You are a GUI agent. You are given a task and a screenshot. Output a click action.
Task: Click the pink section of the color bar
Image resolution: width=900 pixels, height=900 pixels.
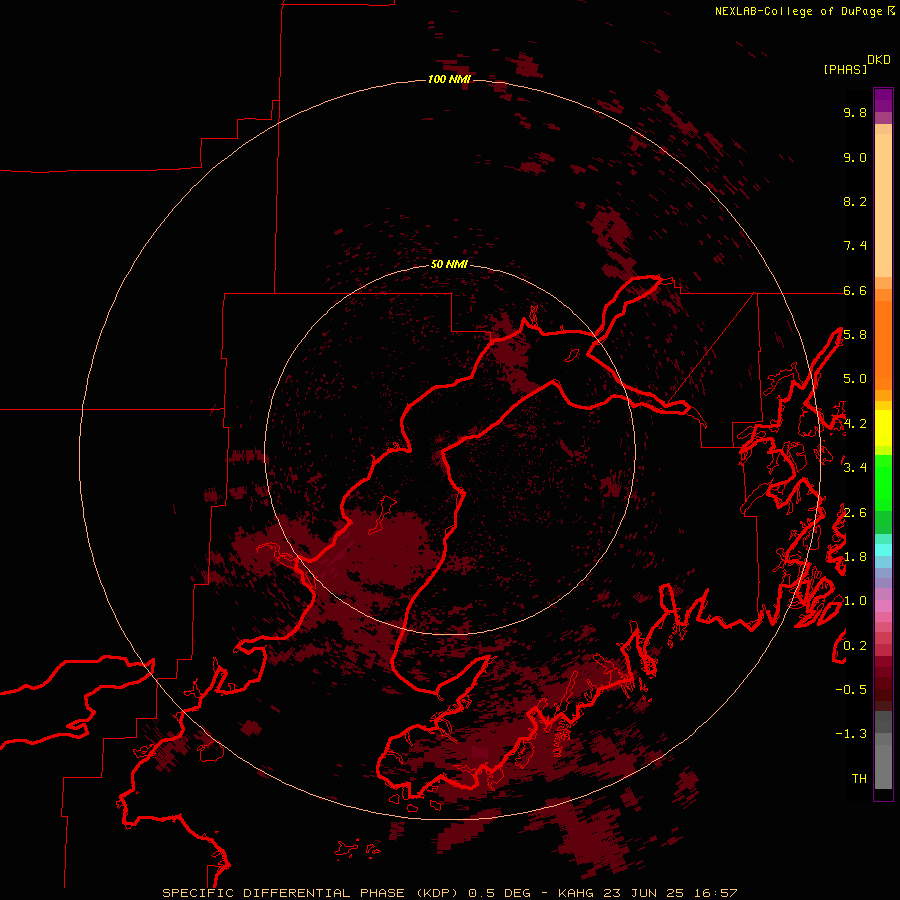pyautogui.click(x=883, y=606)
